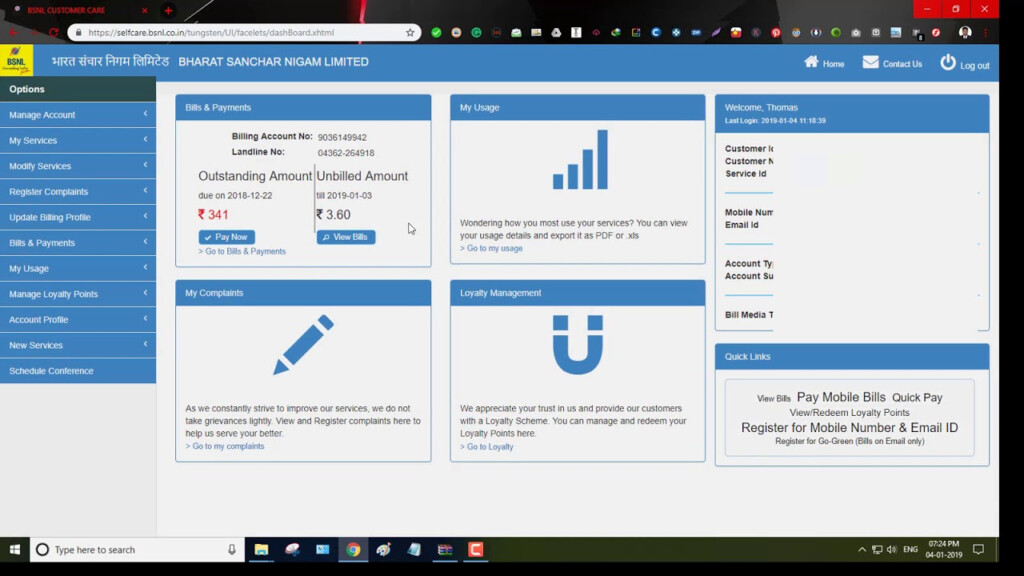This screenshot has width=1024, height=576.
Task: Click the Home text link
Action: point(833,64)
